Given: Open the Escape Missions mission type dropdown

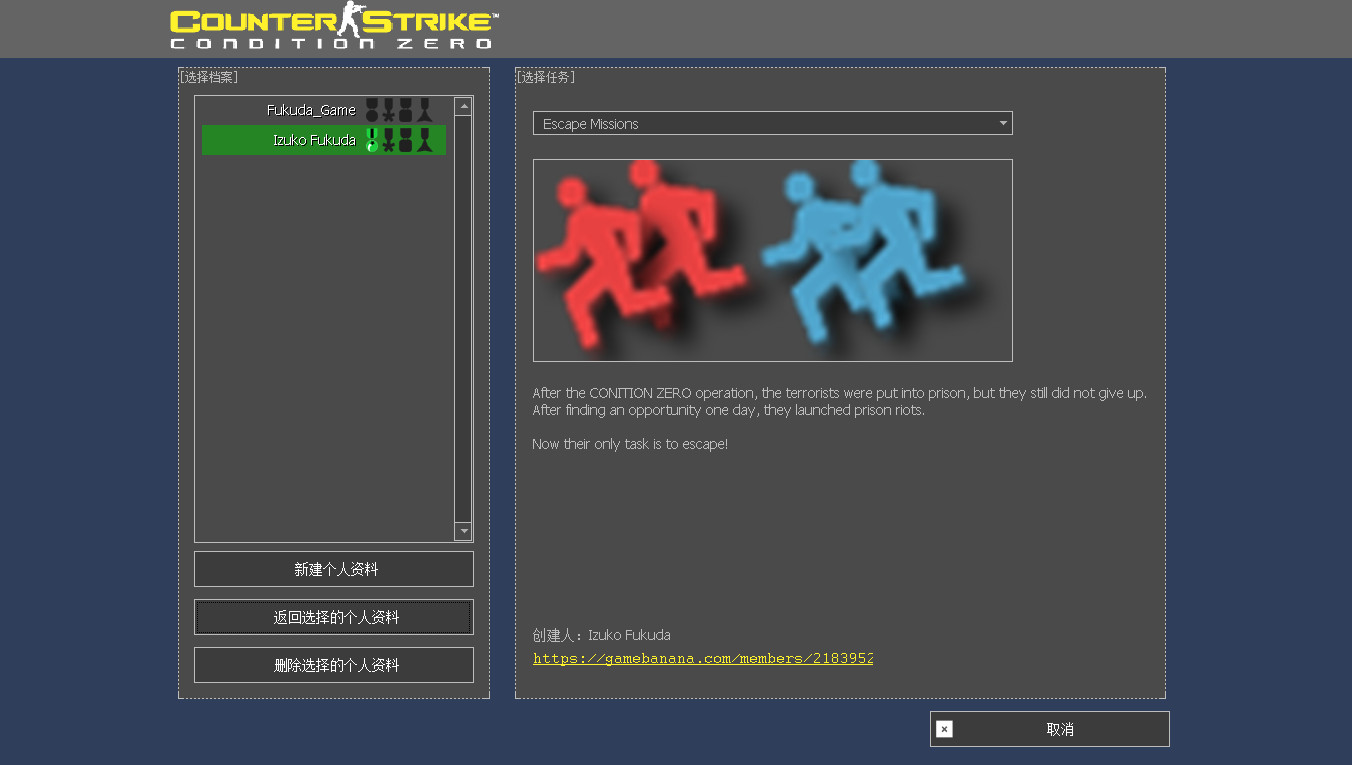Looking at the screenshot, I should coord(772,123).
